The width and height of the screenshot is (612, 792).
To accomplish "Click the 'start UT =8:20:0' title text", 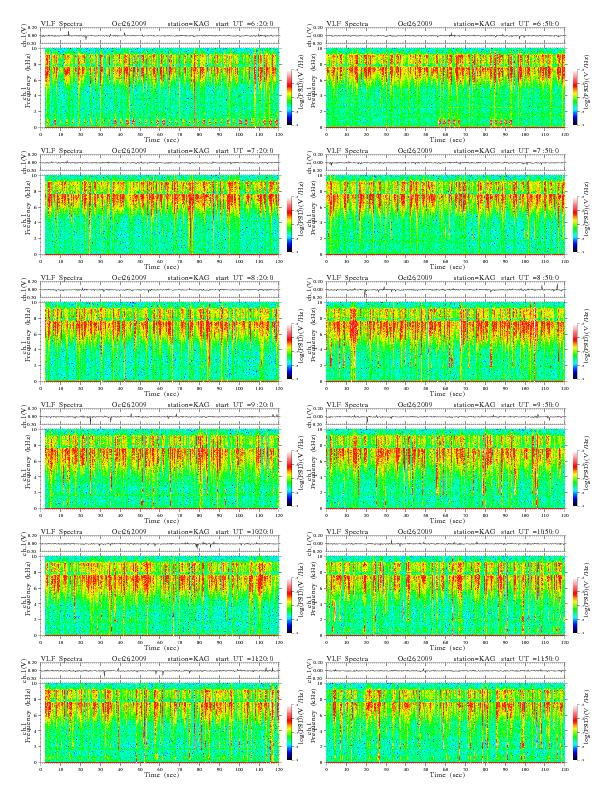I will 245,278.
